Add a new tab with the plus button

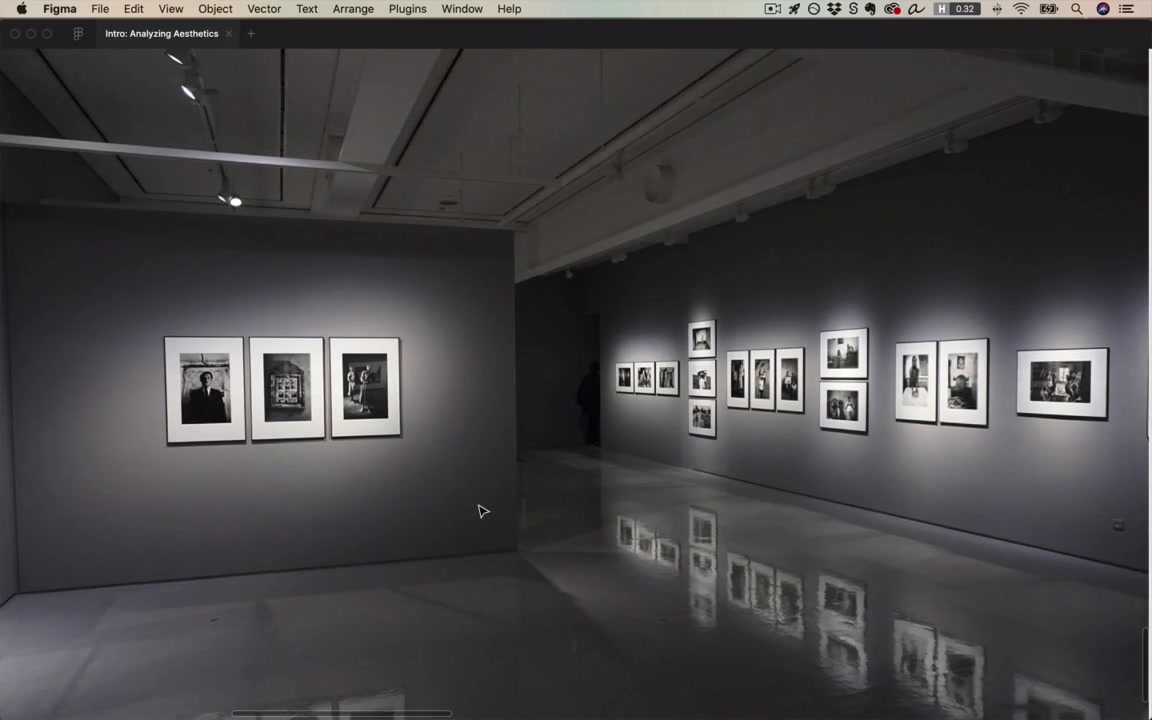click(x=251, y=34)
